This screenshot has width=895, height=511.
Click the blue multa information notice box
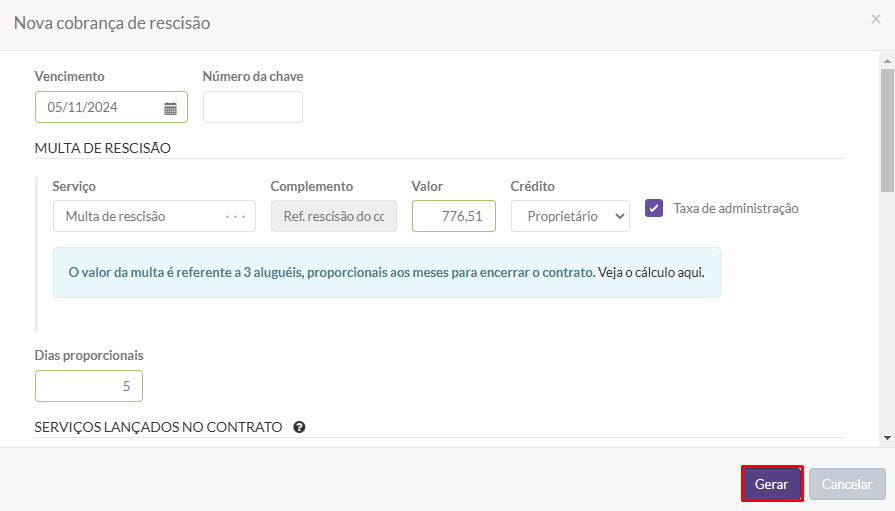[x=387, y=272]
